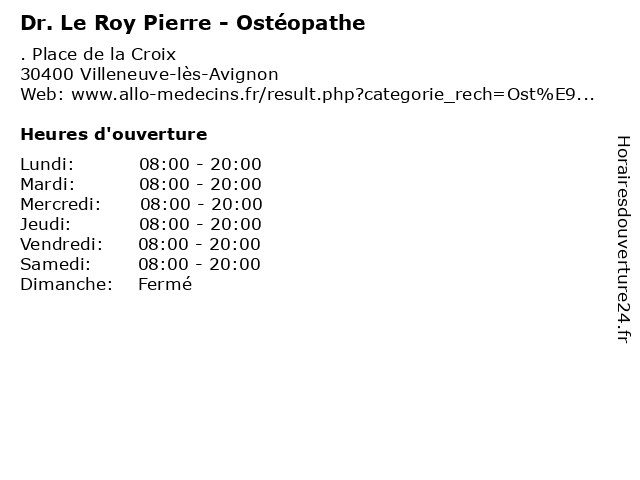This screenshot has width=640, height=480.
Task: Select Mercredi's 08:00 - 20:00 hours
Action: [x=200, y=204]
